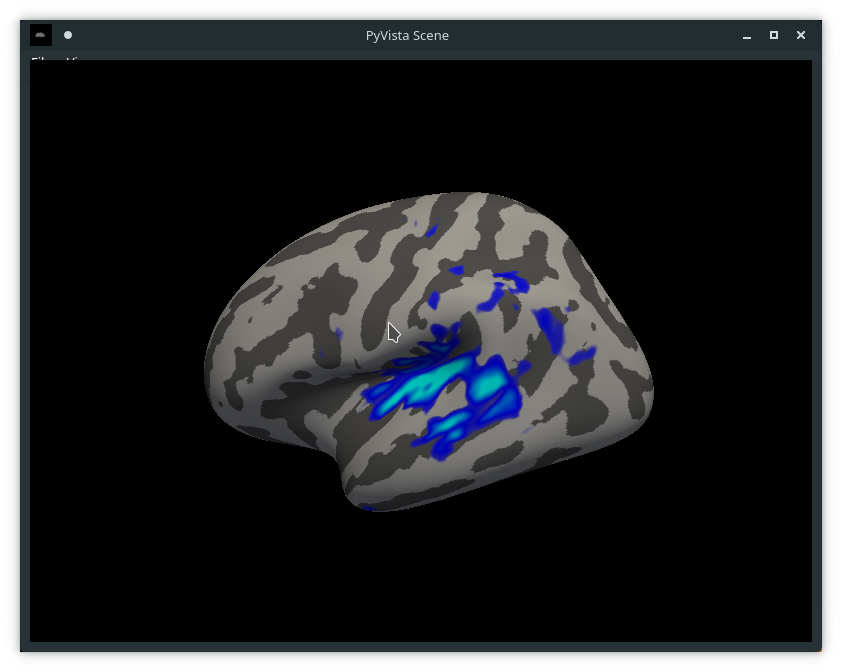This screenshot has height=672, width=842.
Task: Click the bright cyan activation patch on the brain
Action: tap(430, 386)
